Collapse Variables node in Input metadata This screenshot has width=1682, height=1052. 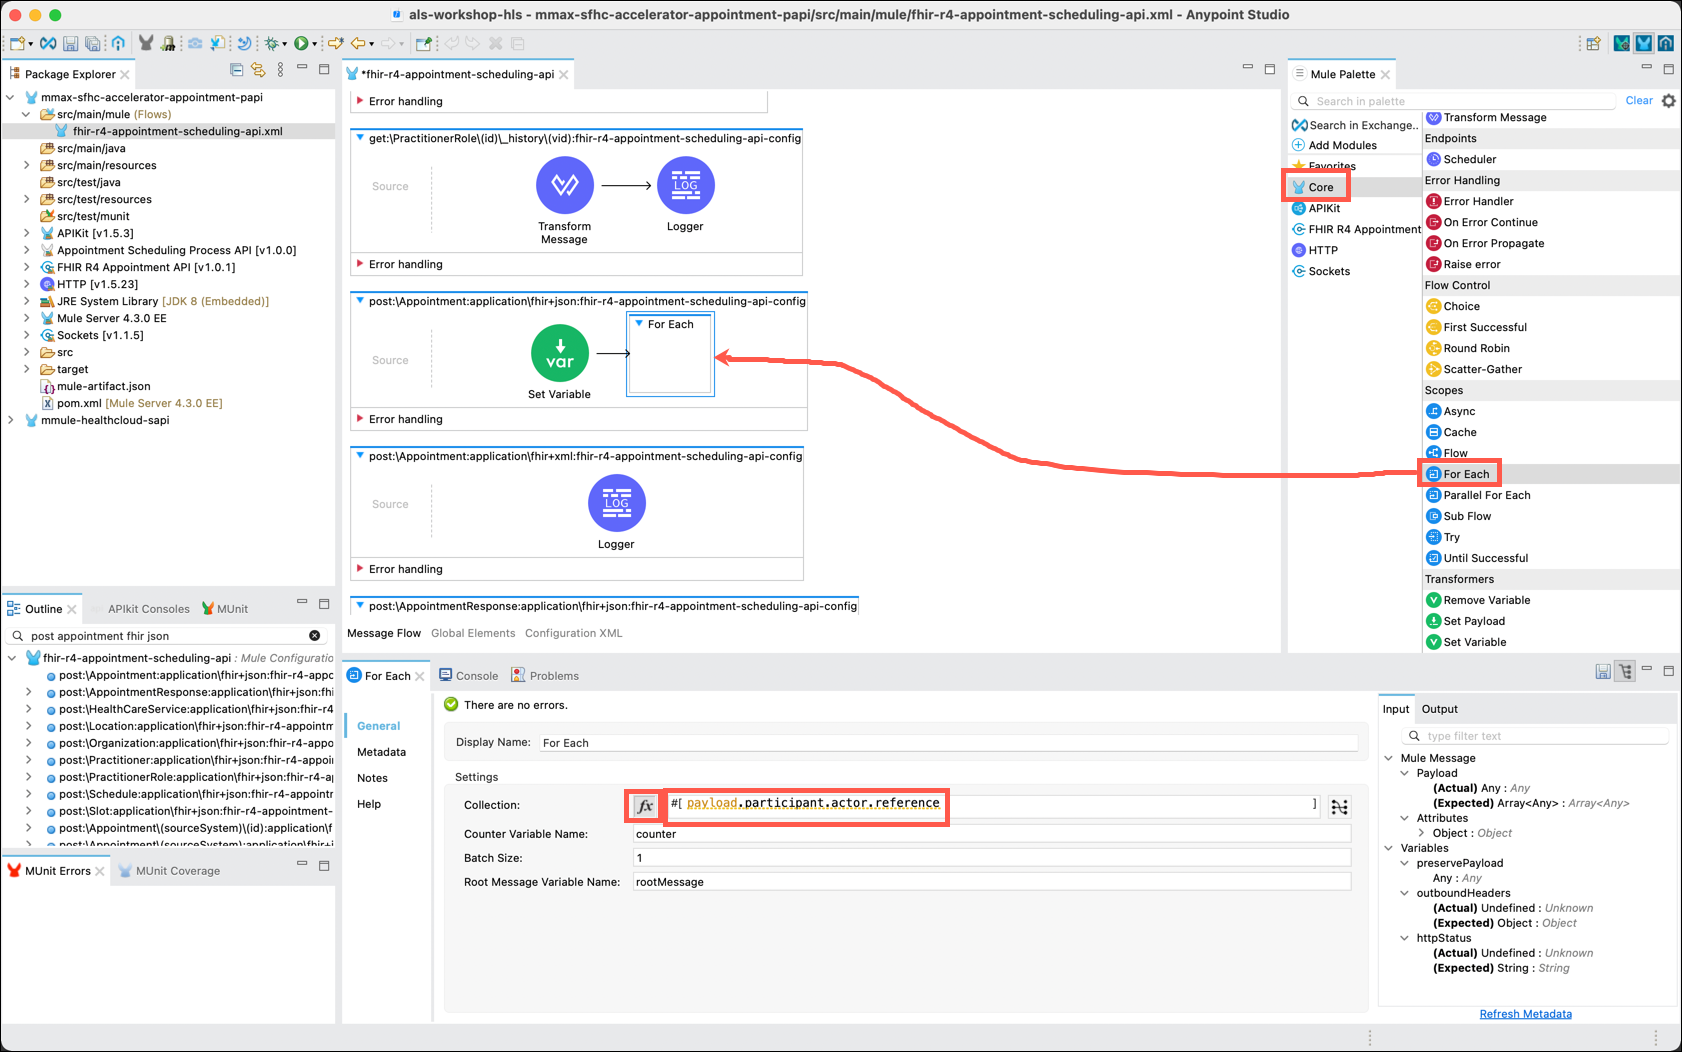tap(1389, 848)
